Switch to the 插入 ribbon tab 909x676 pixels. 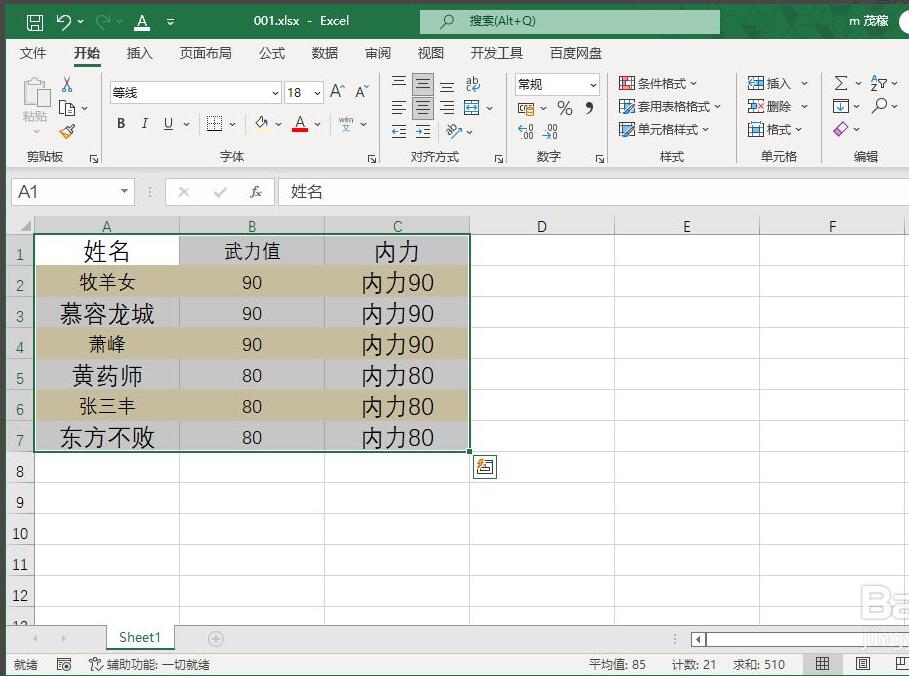pos(139,53)
